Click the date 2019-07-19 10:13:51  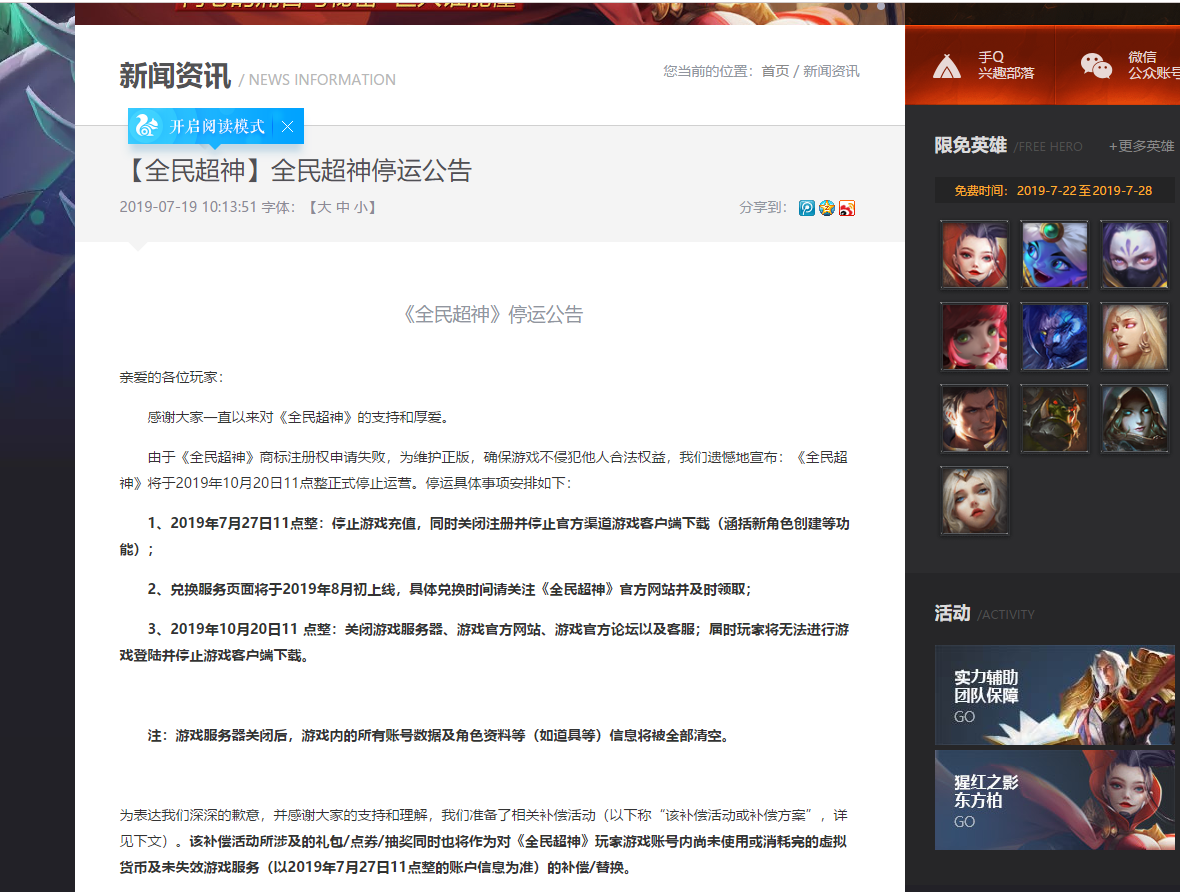(188, 207)
